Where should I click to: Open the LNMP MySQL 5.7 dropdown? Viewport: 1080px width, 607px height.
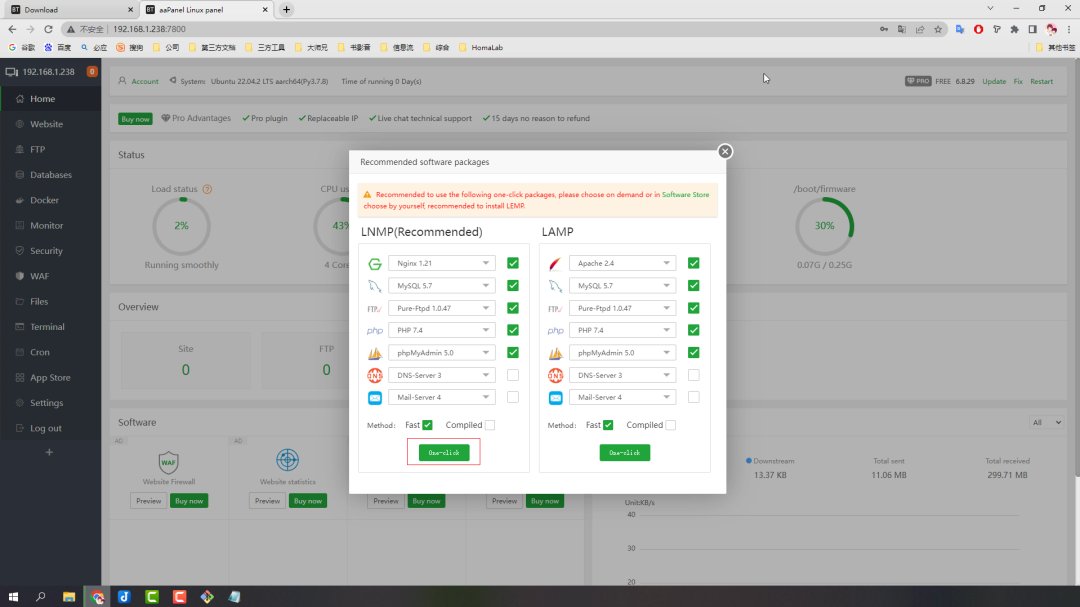442,285
